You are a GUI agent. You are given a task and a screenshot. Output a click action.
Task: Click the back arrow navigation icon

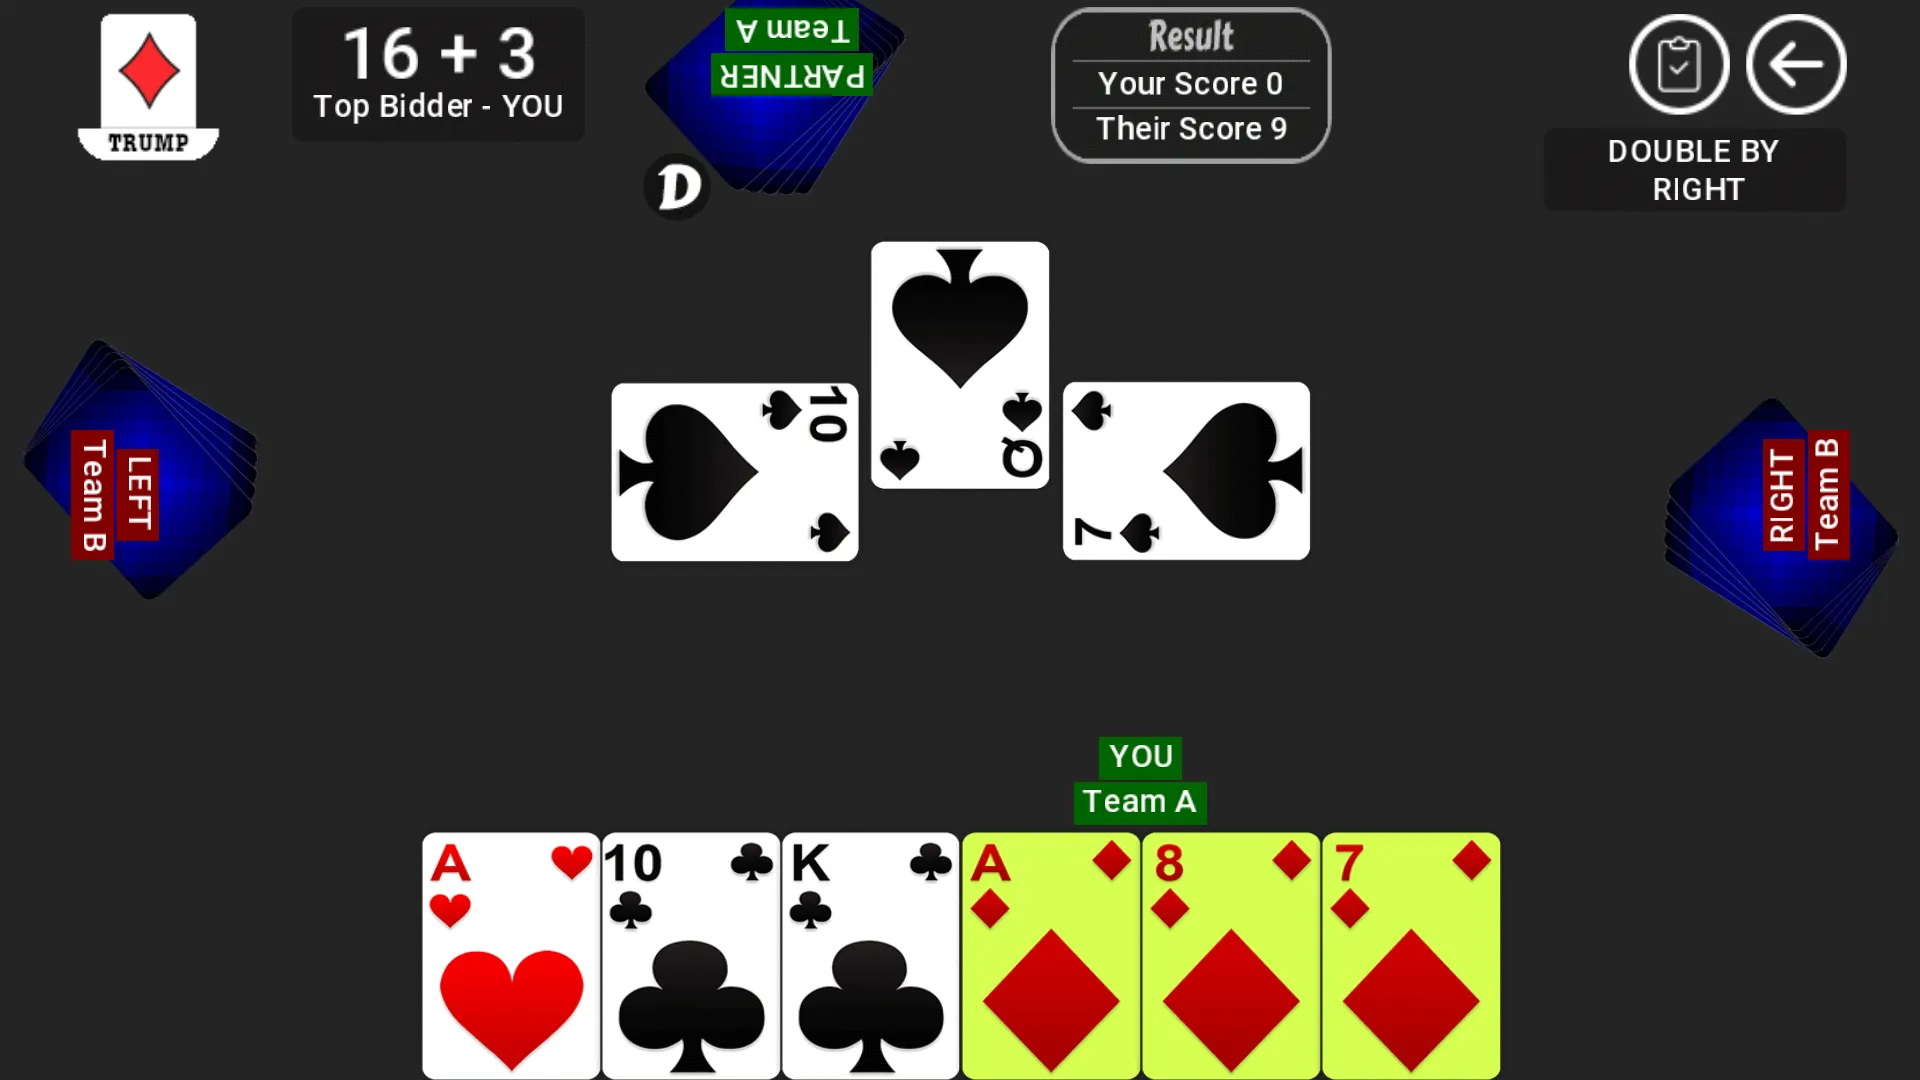click(1796, 65)
